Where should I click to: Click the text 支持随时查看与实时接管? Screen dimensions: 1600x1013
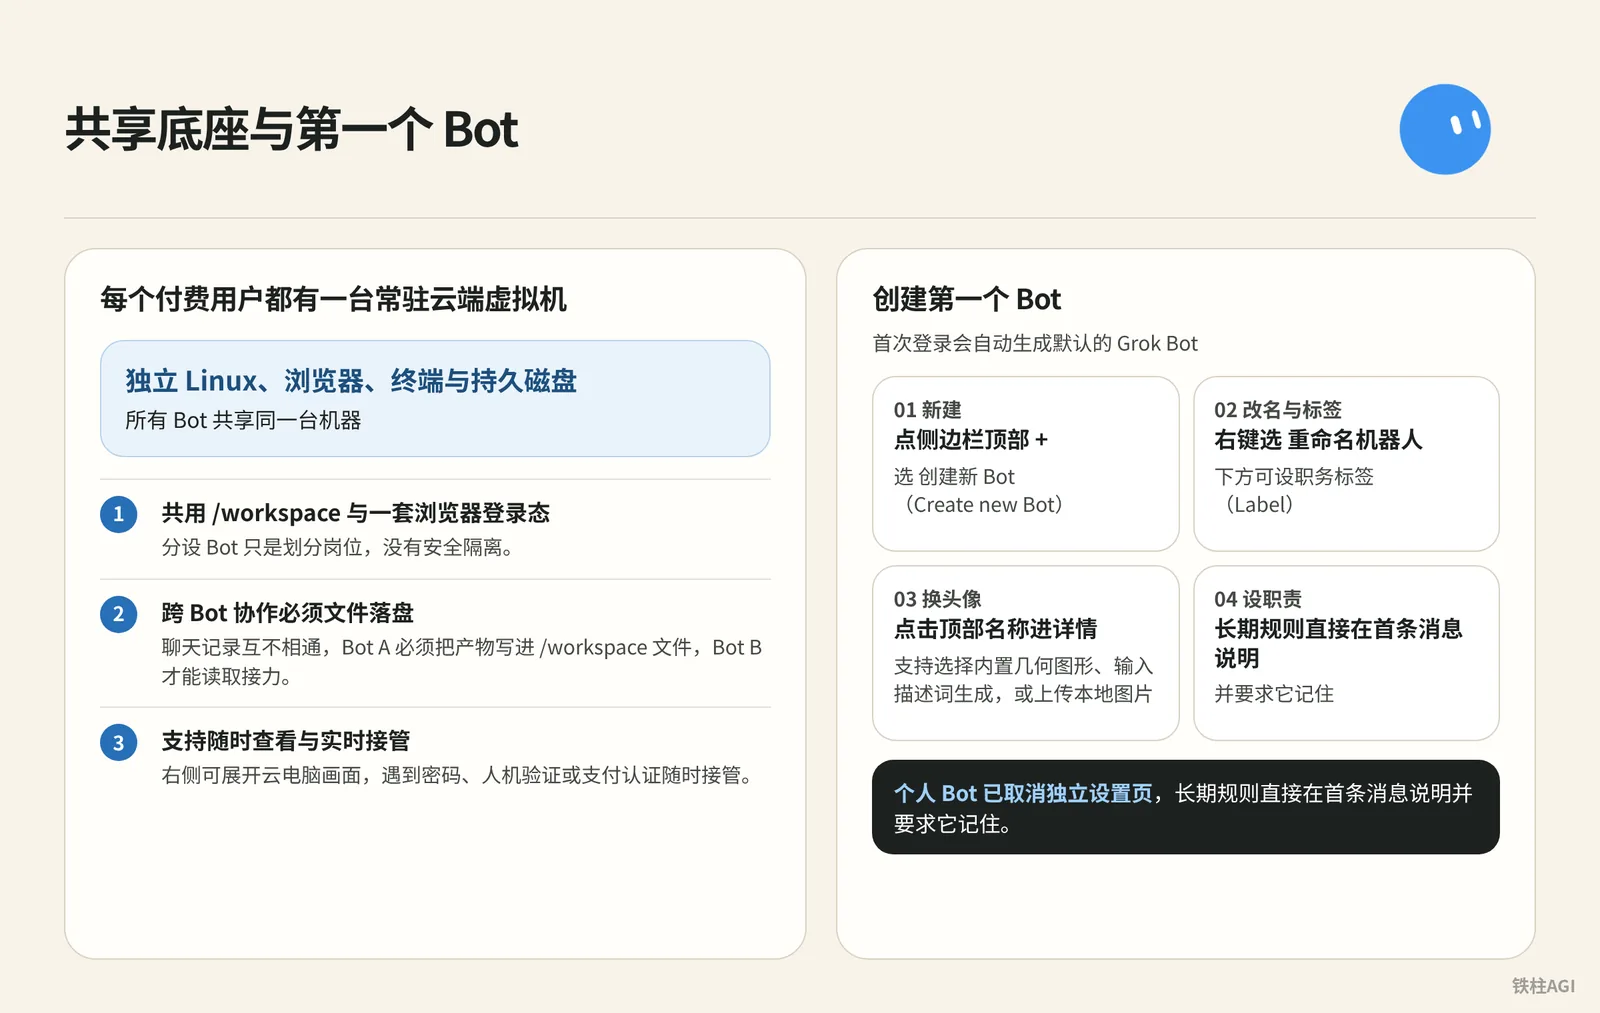tap(286, 741)
